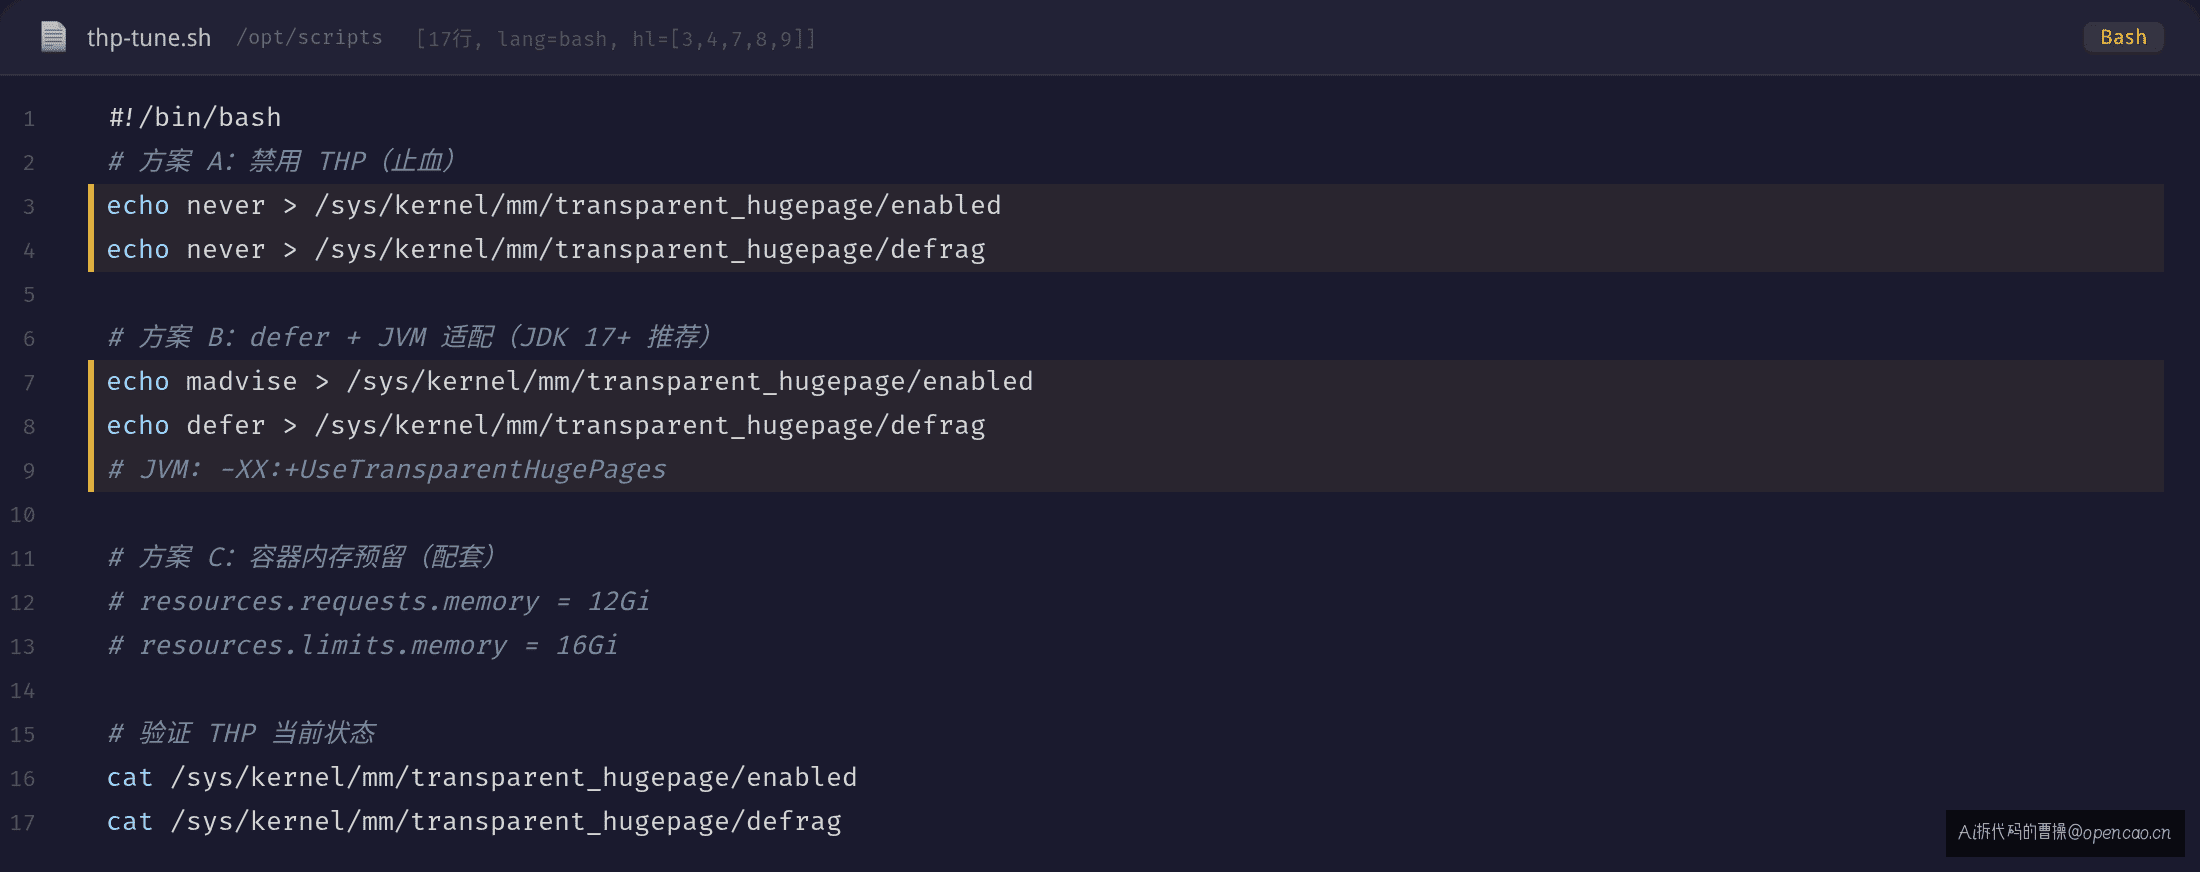Click the 'cat' transparent_hugepage/defrag line
2200x872 pixels.
tap(474, 821)
